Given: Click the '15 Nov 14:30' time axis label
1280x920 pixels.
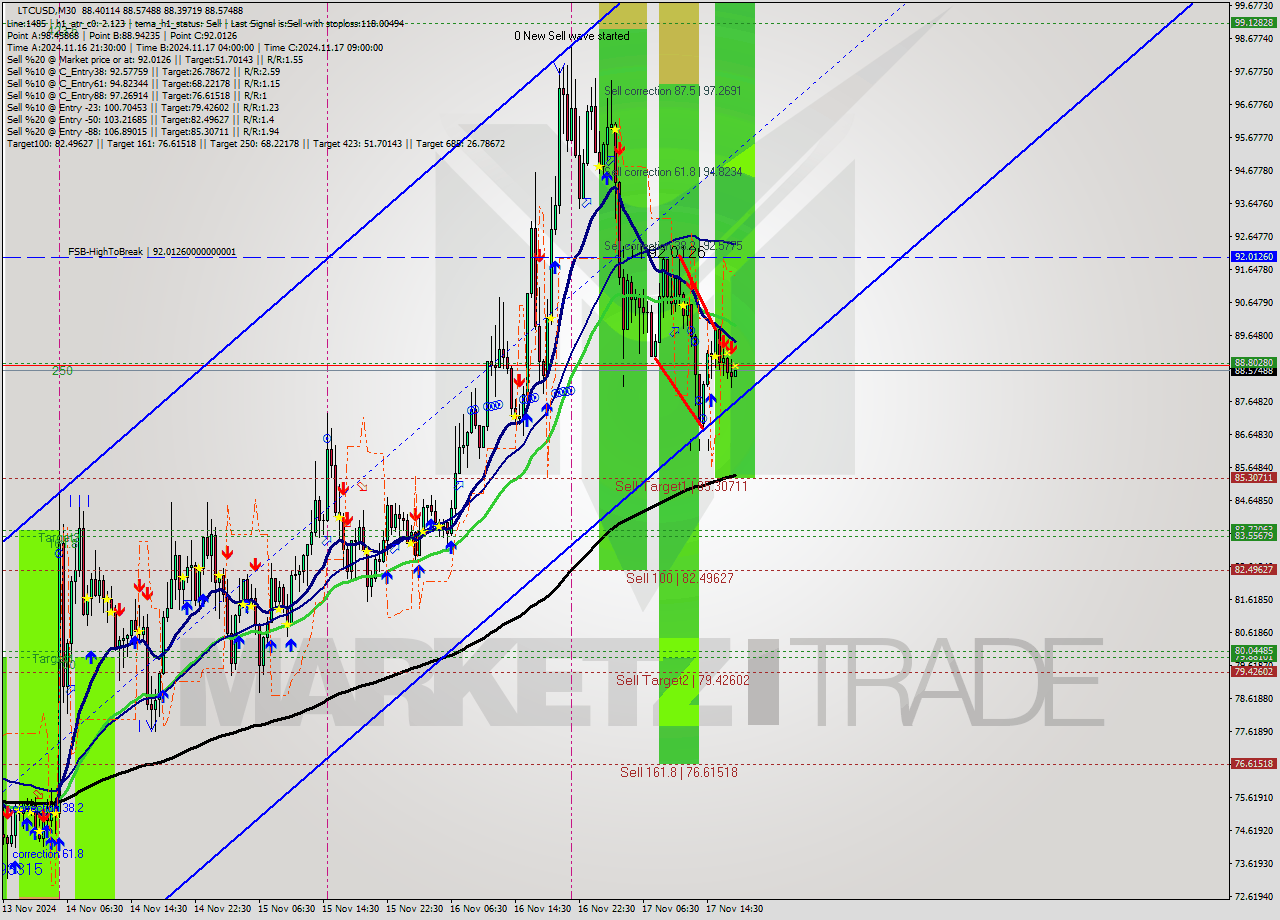Looking at the screenshot, I should tap(350, 909).
